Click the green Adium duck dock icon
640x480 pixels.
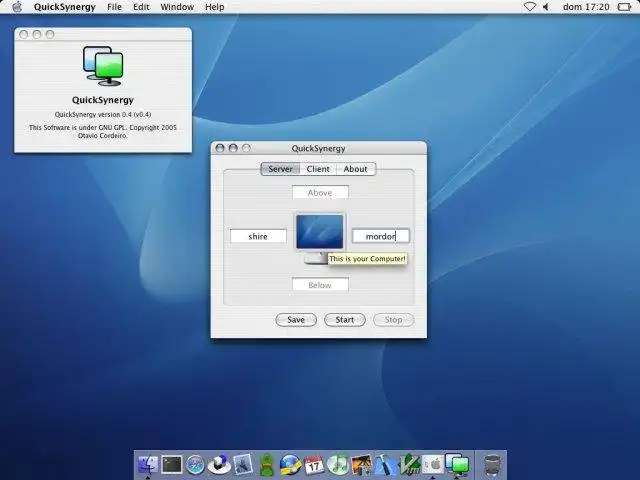tap(267, 464)
